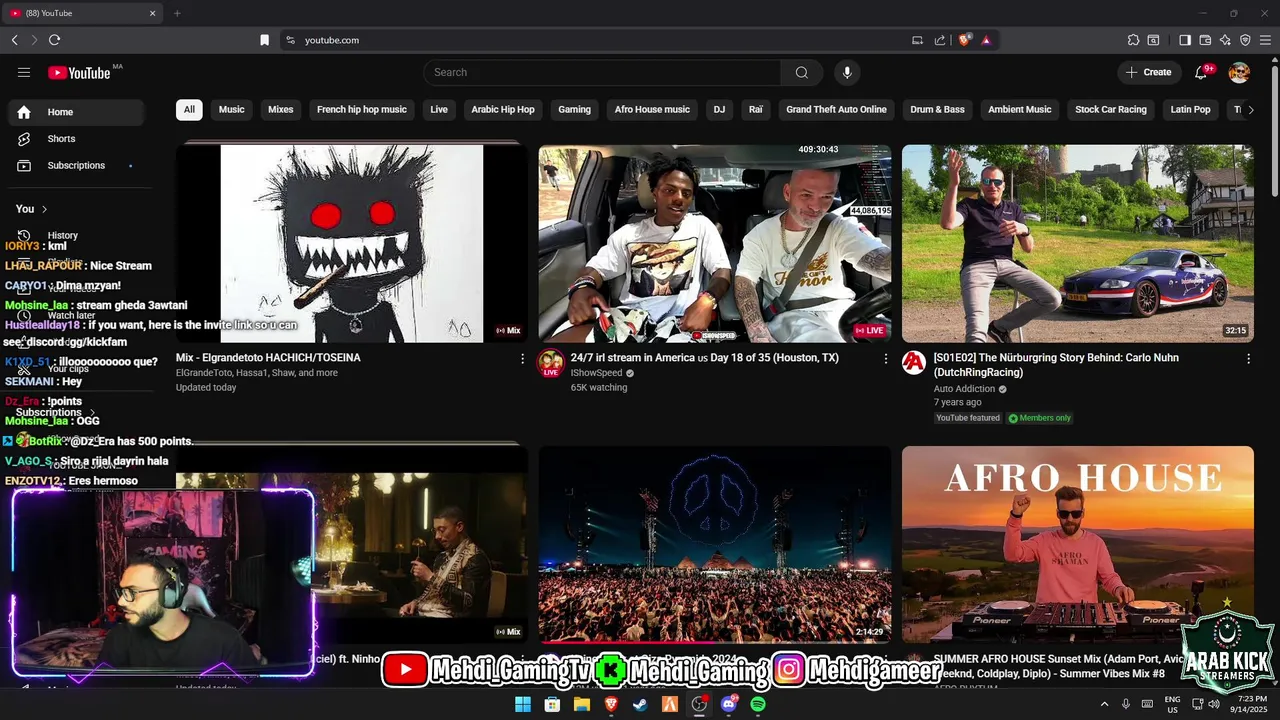Screen dimensions: 1280x720
Task: Open Elgrandetoto HACHICH/TOSEINA mix thumbnail
Action: (x=351, y=244)
